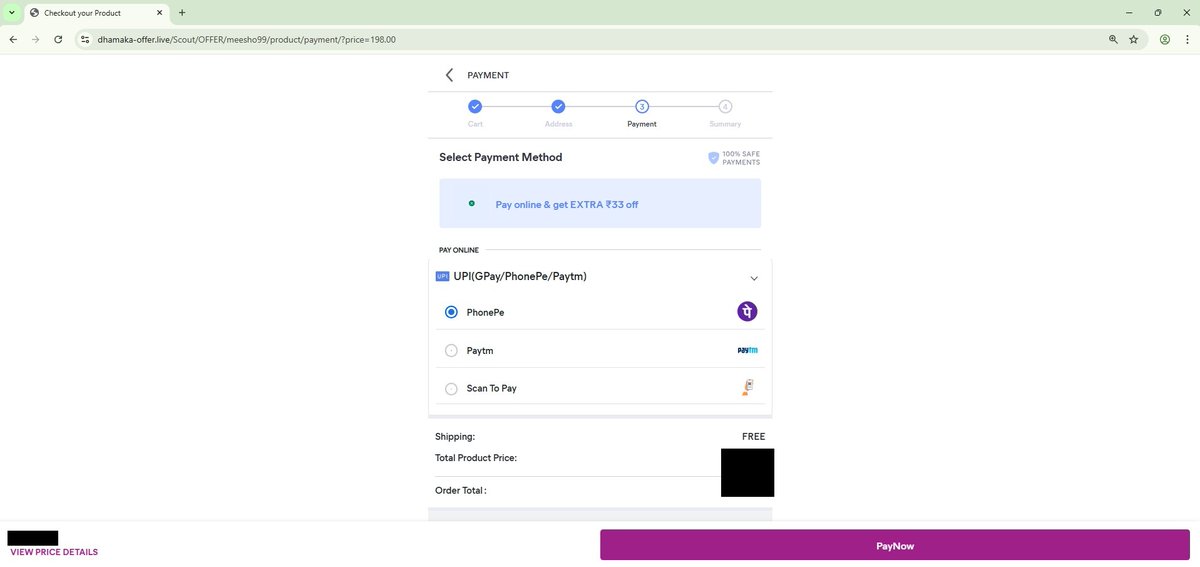Minimize the browser window
The image size is (1200, 567).
click(1128, 13)
